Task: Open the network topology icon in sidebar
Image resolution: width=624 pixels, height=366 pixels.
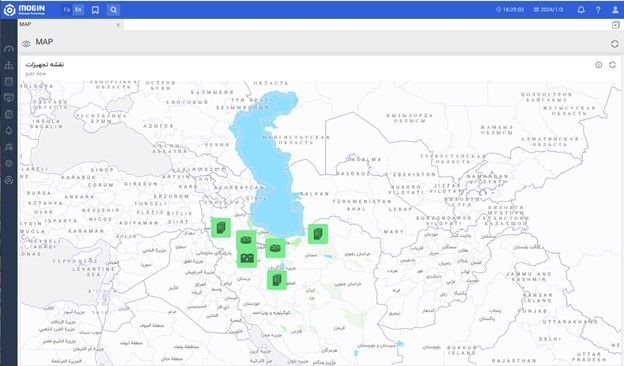Action: click(x=9, y=65)
